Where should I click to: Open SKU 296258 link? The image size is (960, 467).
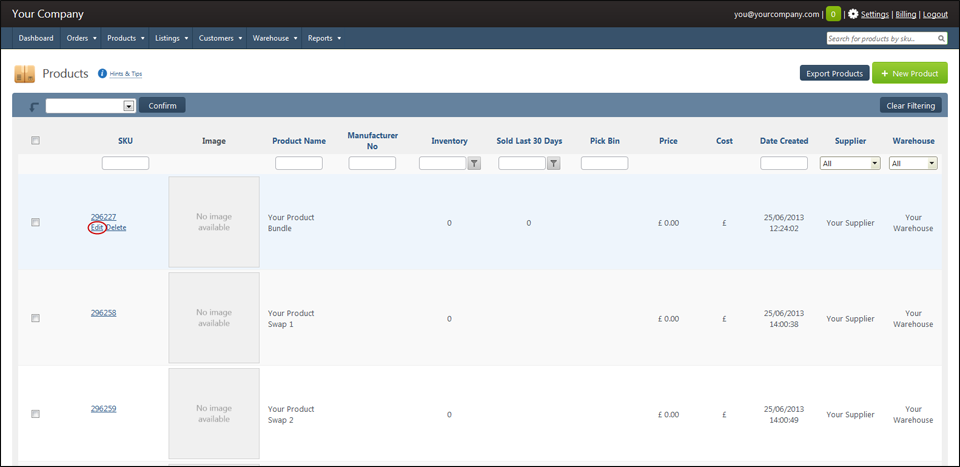pos(103,313)
